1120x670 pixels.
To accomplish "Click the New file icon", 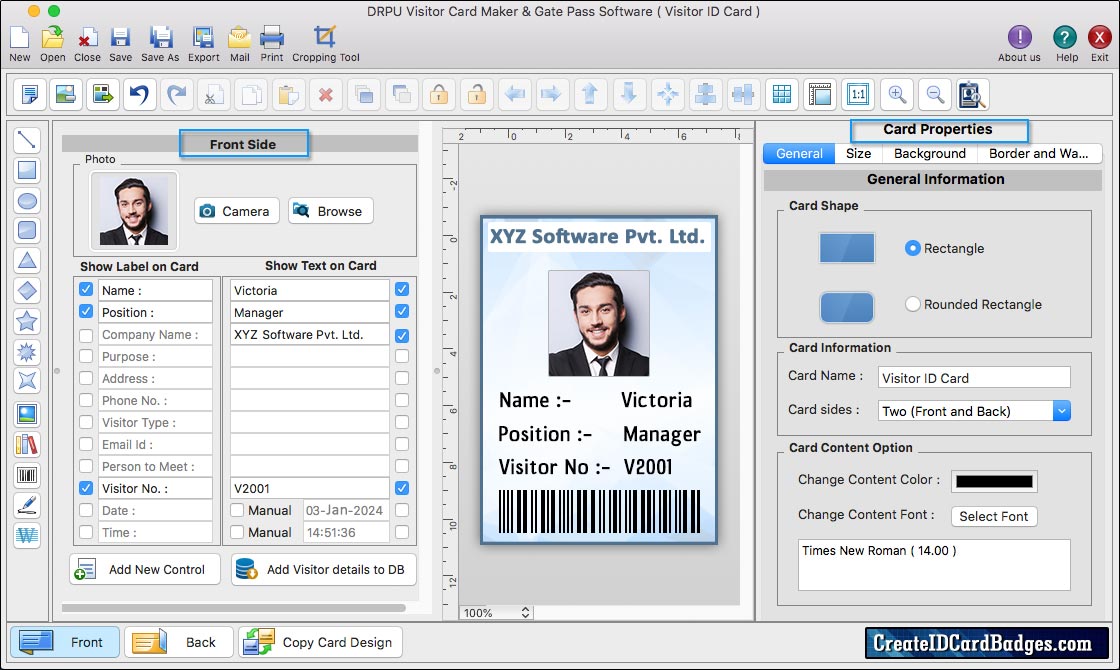I will pyautogui.click(x=20, y=37).
